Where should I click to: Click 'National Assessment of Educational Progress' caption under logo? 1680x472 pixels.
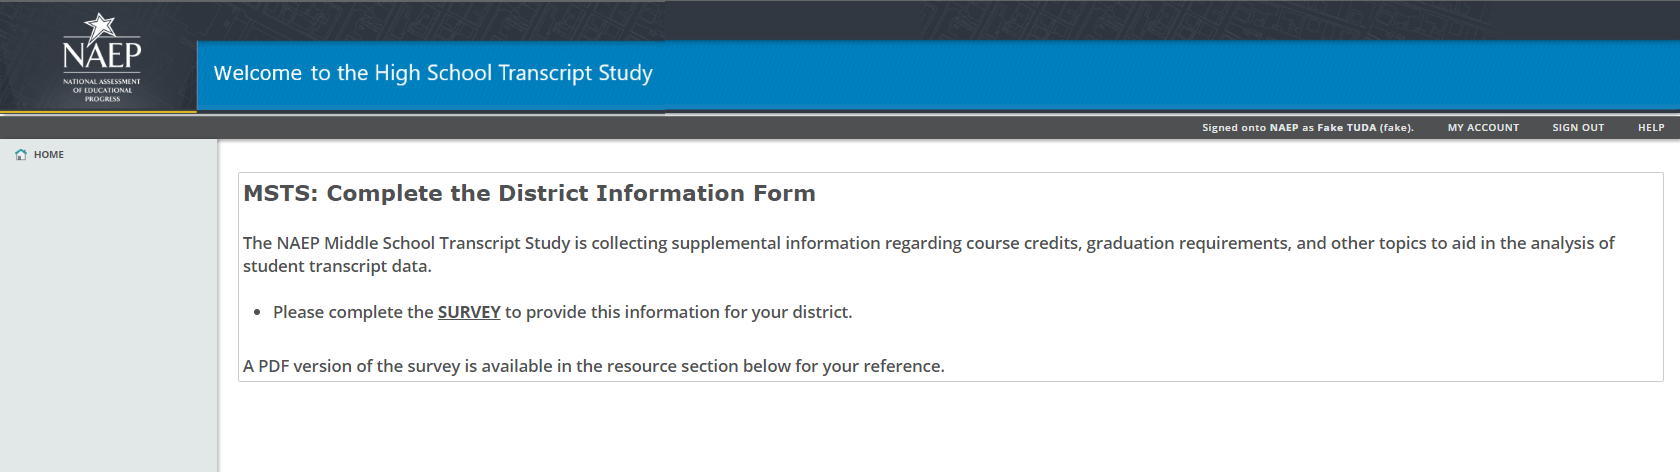[102, 90]
